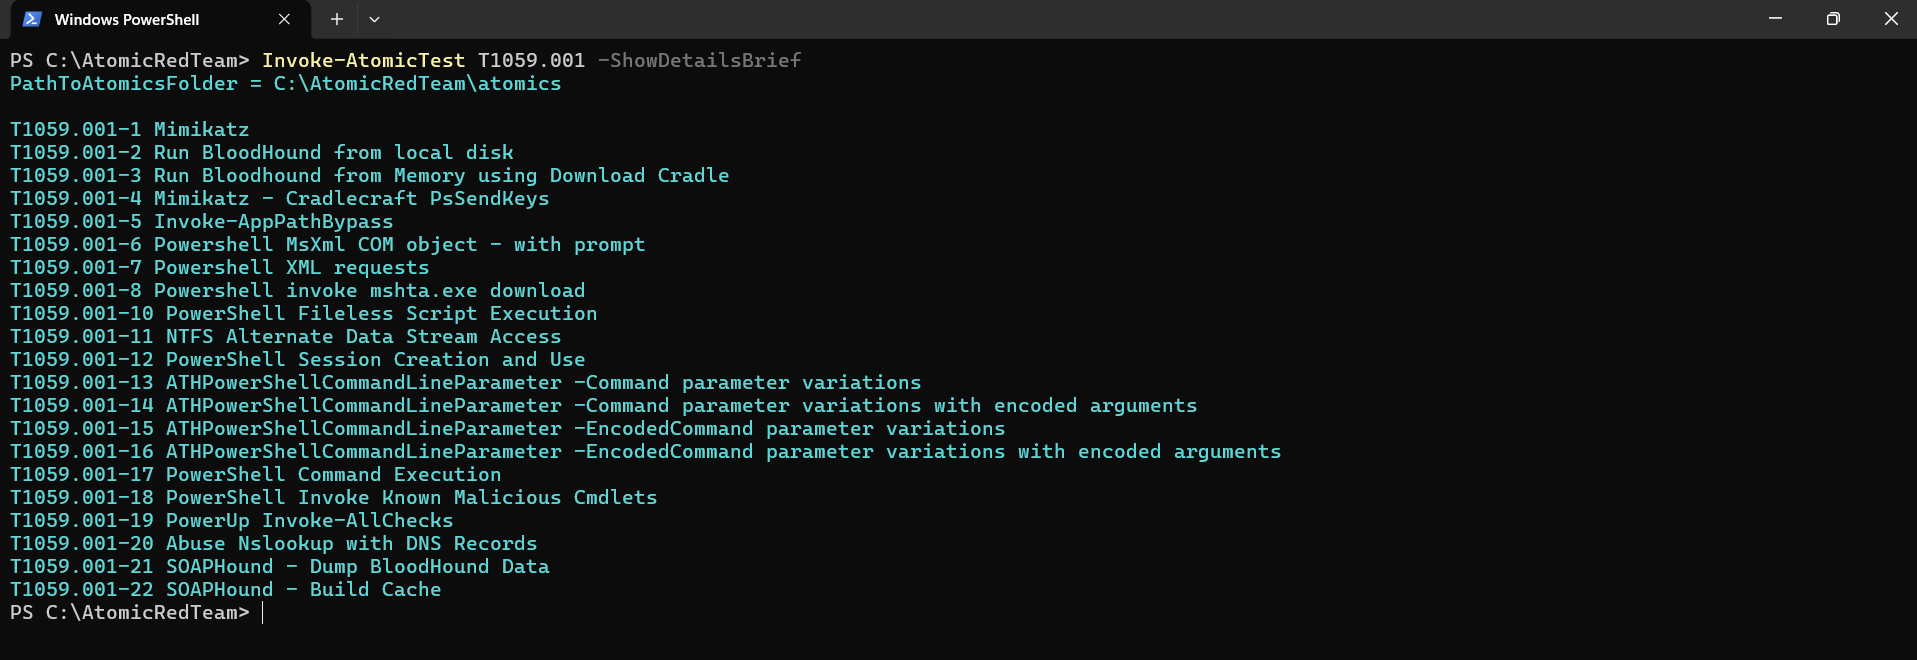
Task: Minimize the terminal window
Action: pos(1775,19)
